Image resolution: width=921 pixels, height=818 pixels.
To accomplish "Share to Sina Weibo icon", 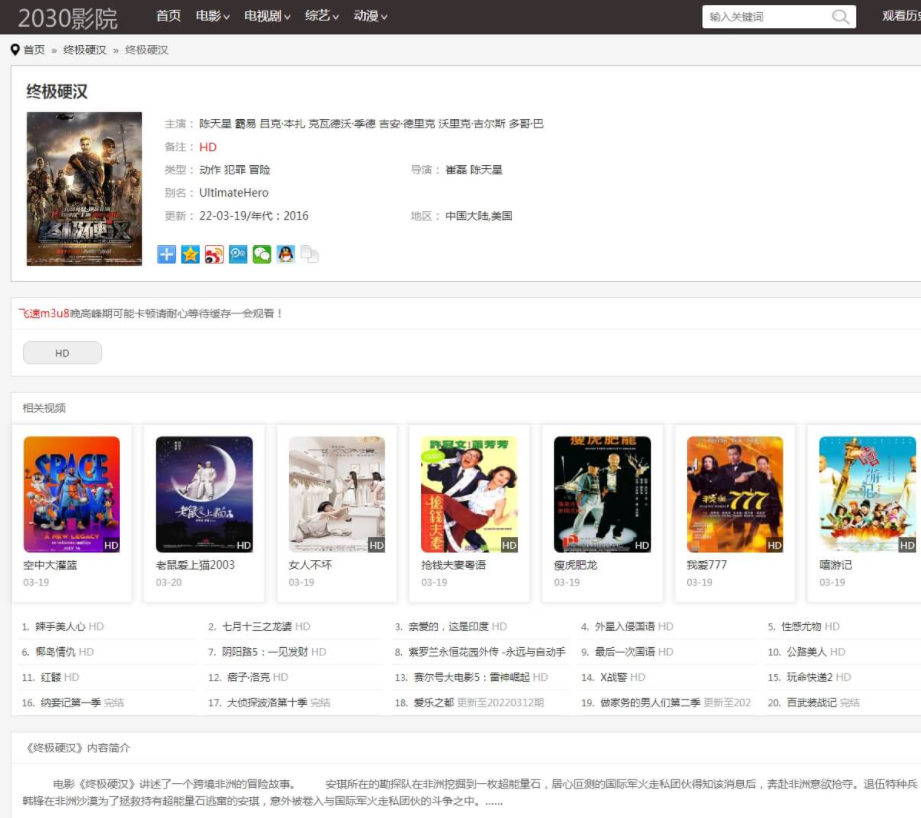I will pos(214,254).
